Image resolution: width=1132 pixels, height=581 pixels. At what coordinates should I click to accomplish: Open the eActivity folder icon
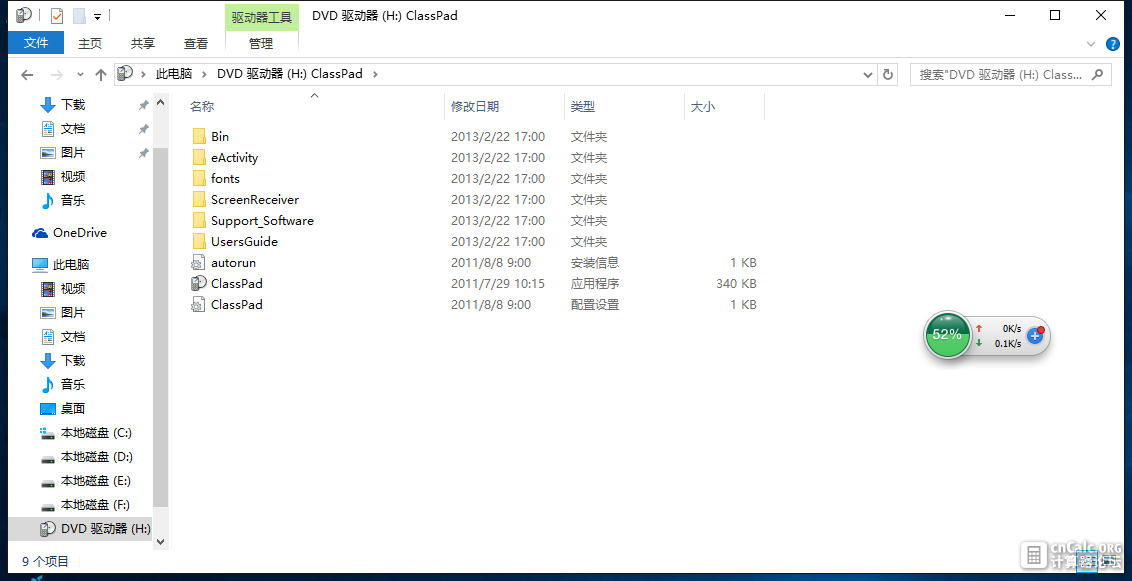click(199, 157)
